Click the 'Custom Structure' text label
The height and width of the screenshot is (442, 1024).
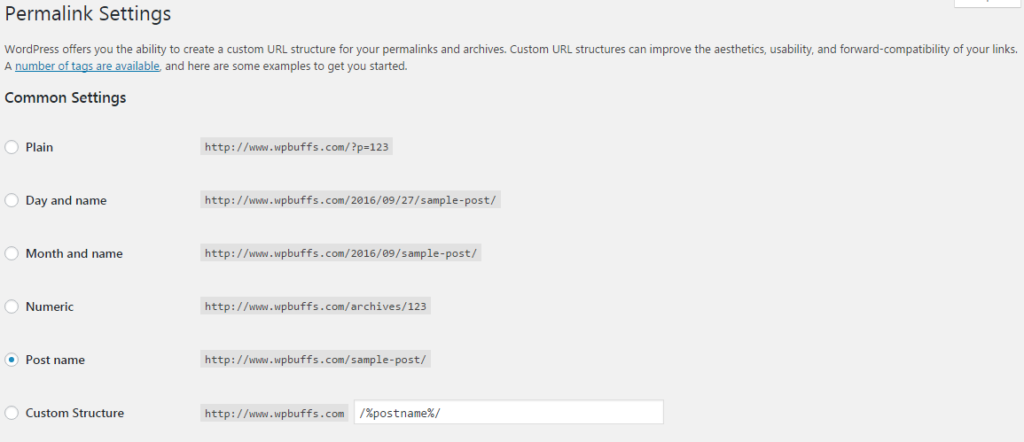coord(75,412)
